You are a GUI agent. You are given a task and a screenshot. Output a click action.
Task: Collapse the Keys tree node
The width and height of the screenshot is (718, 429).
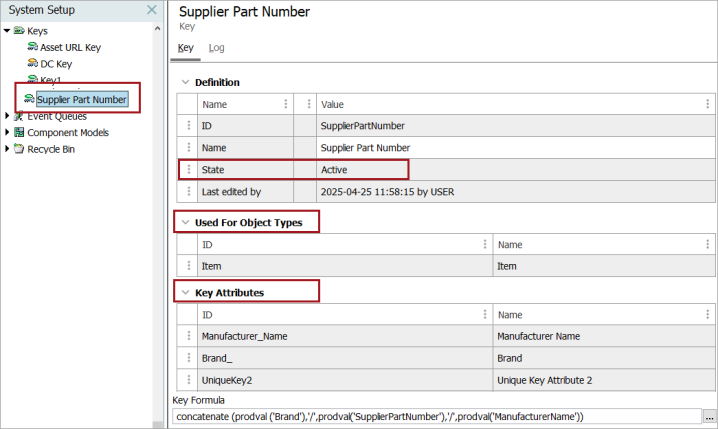click(7, 31)
